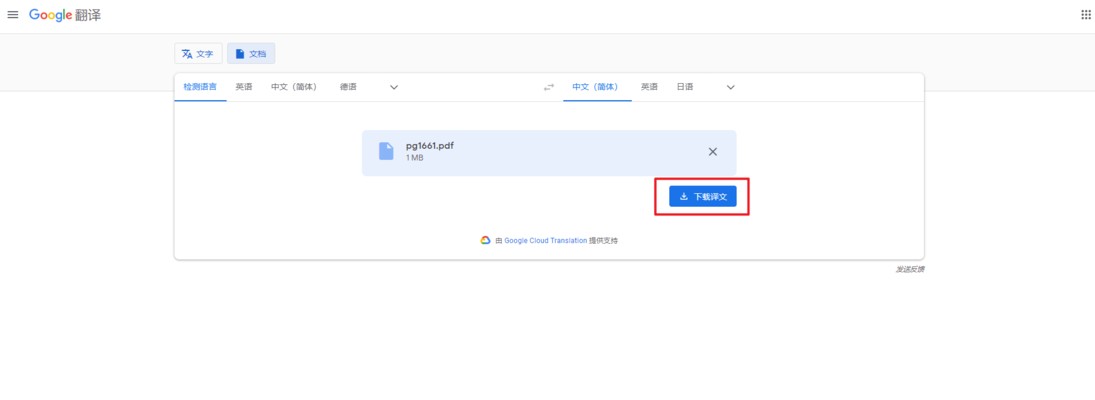Switch to the 文字 text mode
Image resolution: width=1095 pixels, height=400 pixels.
click(198, 54)
